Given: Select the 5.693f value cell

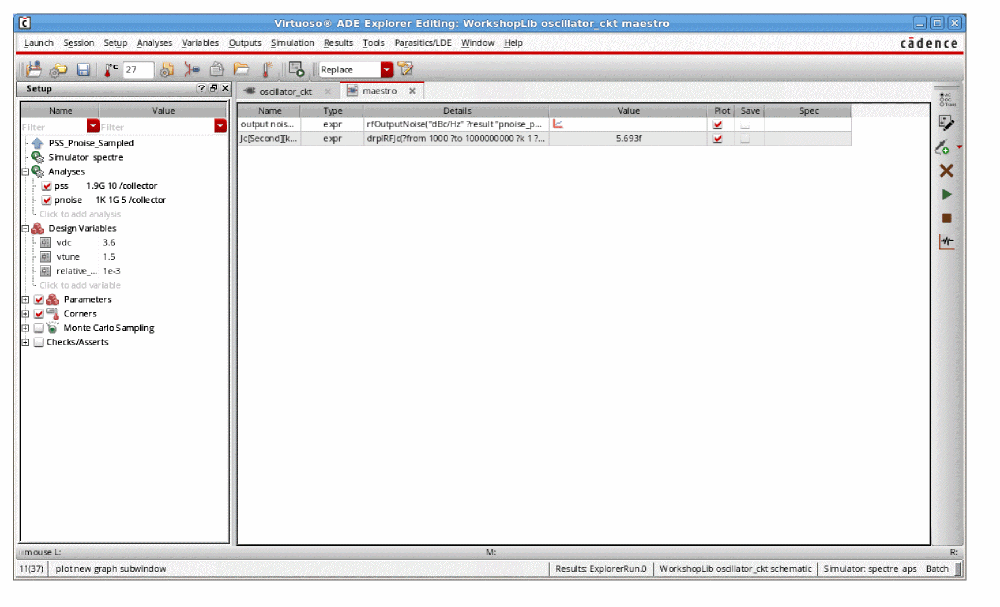Looking at the screenshot, I should click(628, 138).
